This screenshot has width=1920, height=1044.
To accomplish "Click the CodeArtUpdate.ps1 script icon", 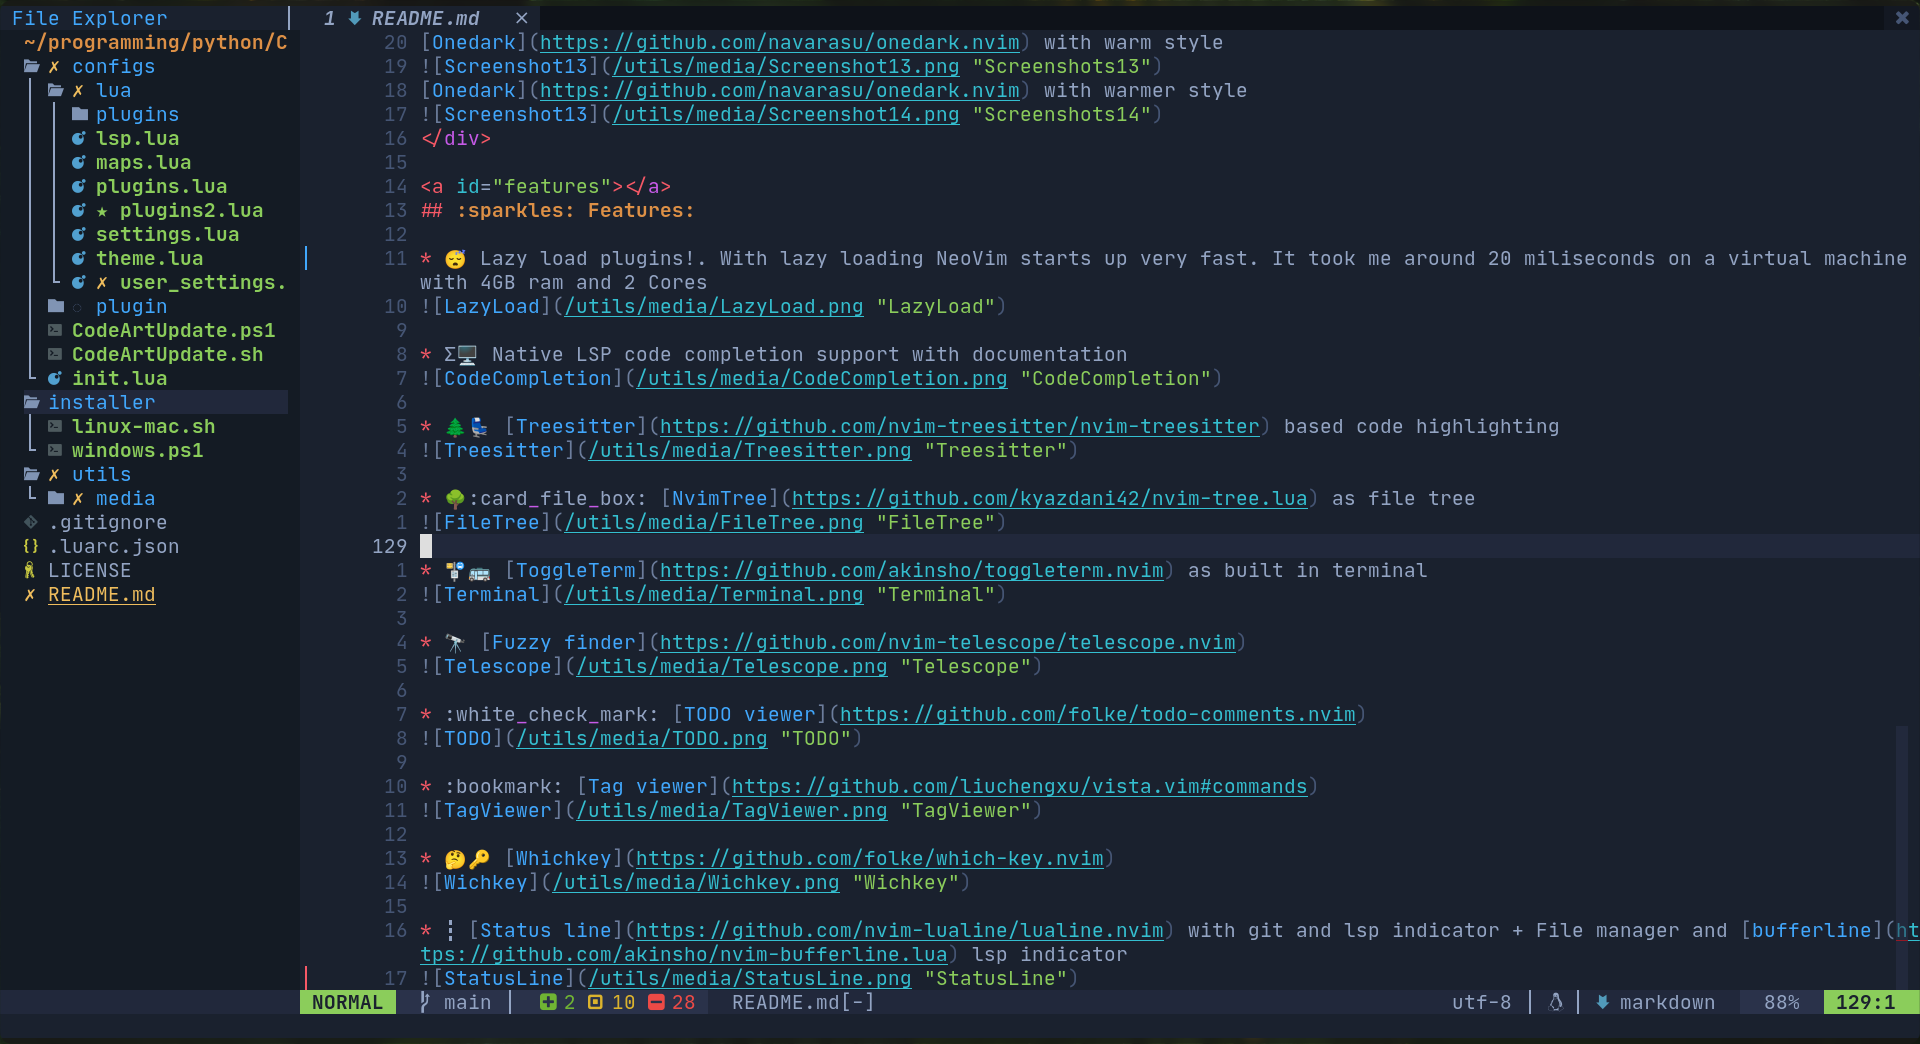I will (55, 331).
